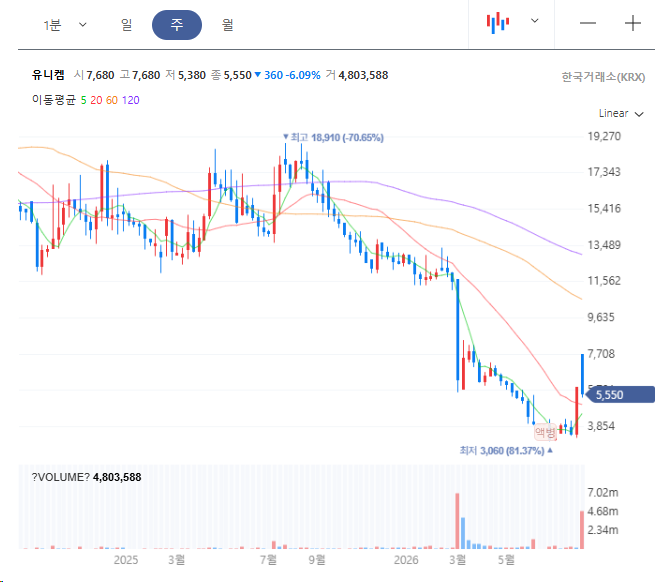The height and width of the screenshot is (582, 659).
Task: Click the 최고 18,910 high marker
Action: point(333,137)
